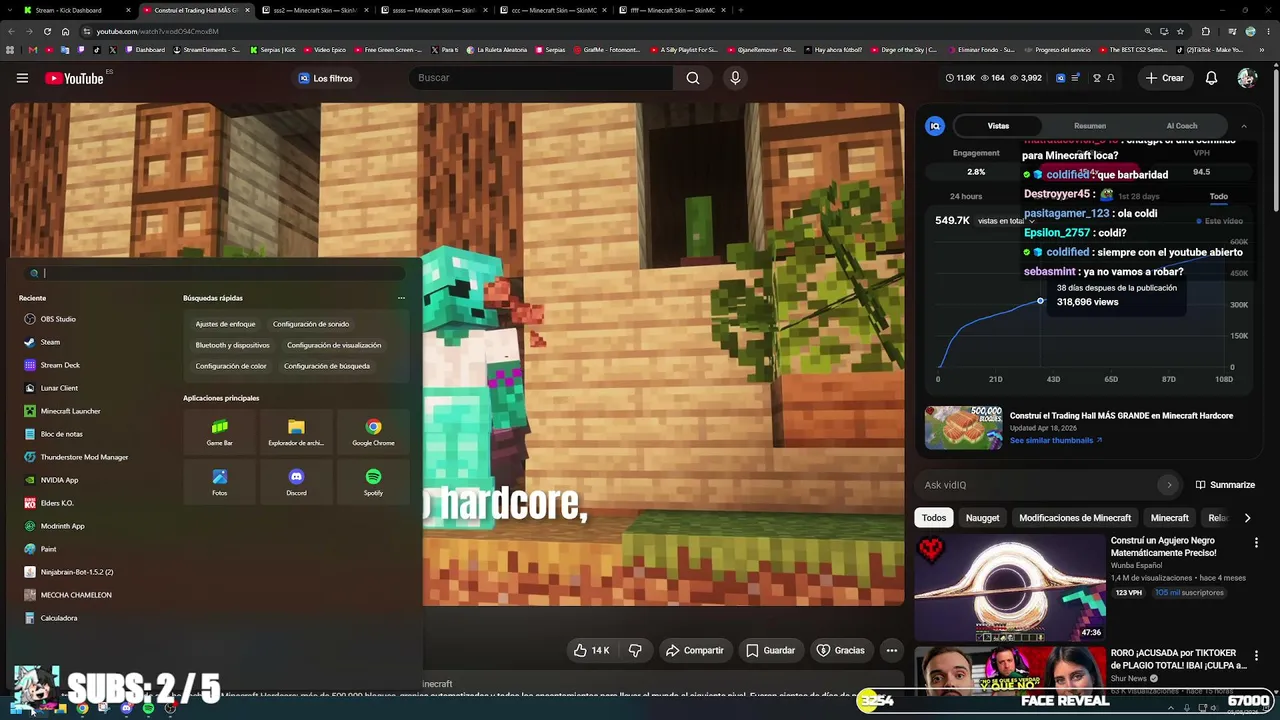This screenshot has height=720, width=1280.
Task: Click the Windows search input field
Action: [214, 273]
